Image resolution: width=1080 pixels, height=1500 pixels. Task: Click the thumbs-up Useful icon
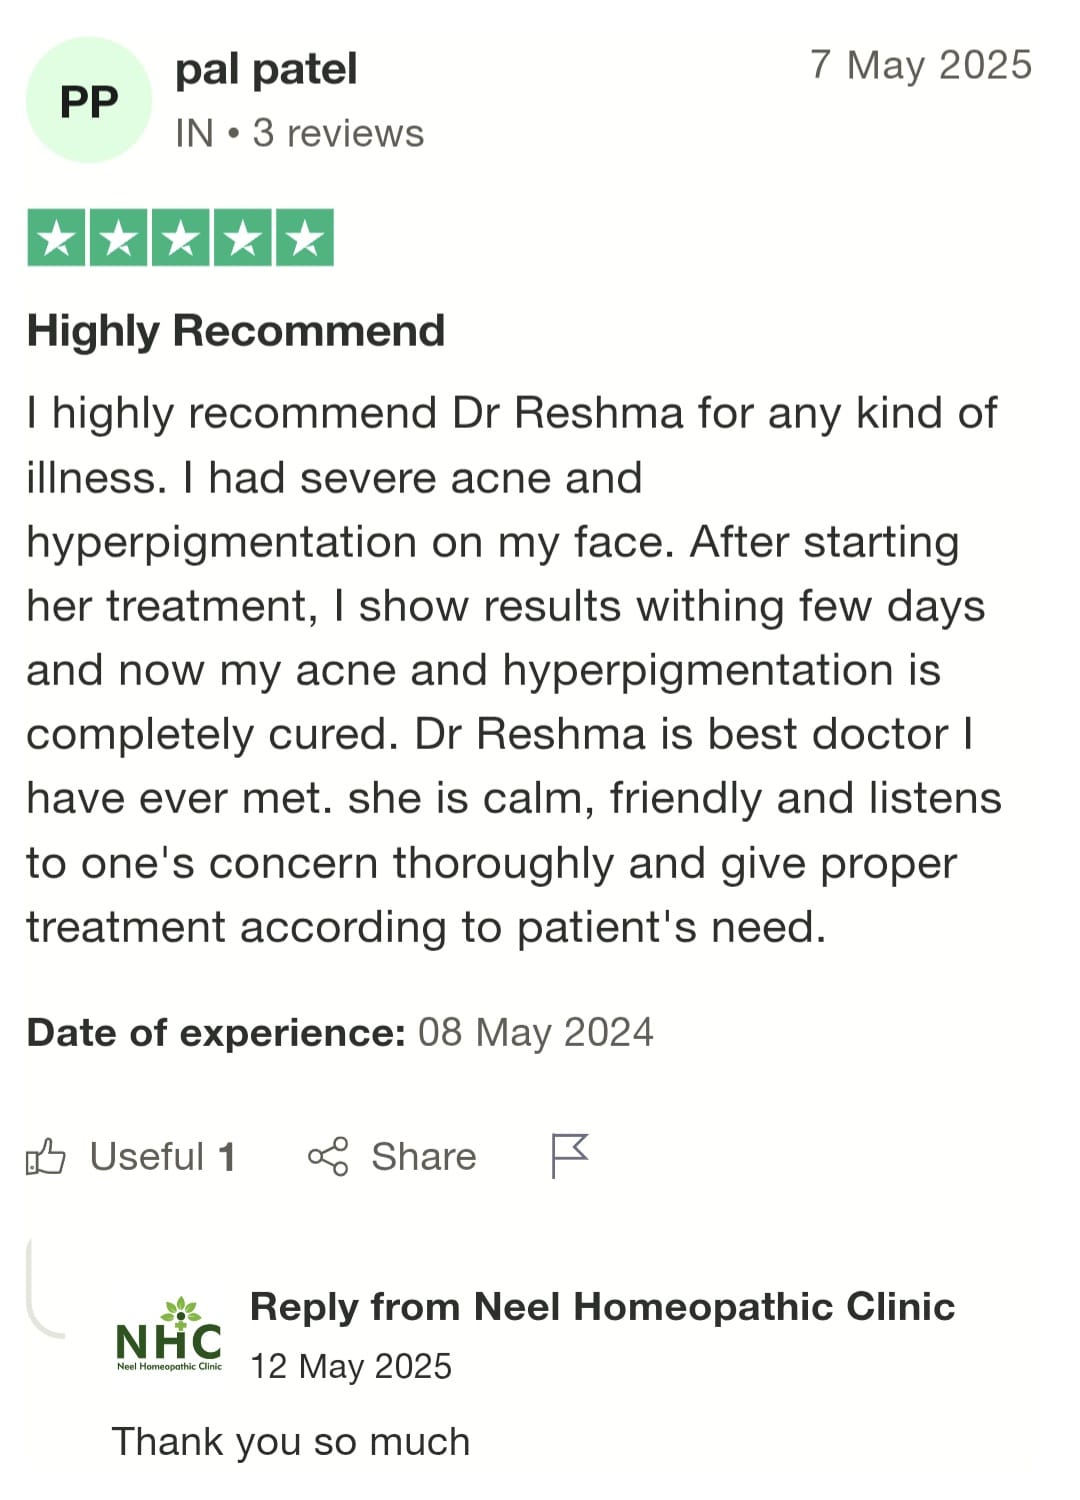point(46,1157)
